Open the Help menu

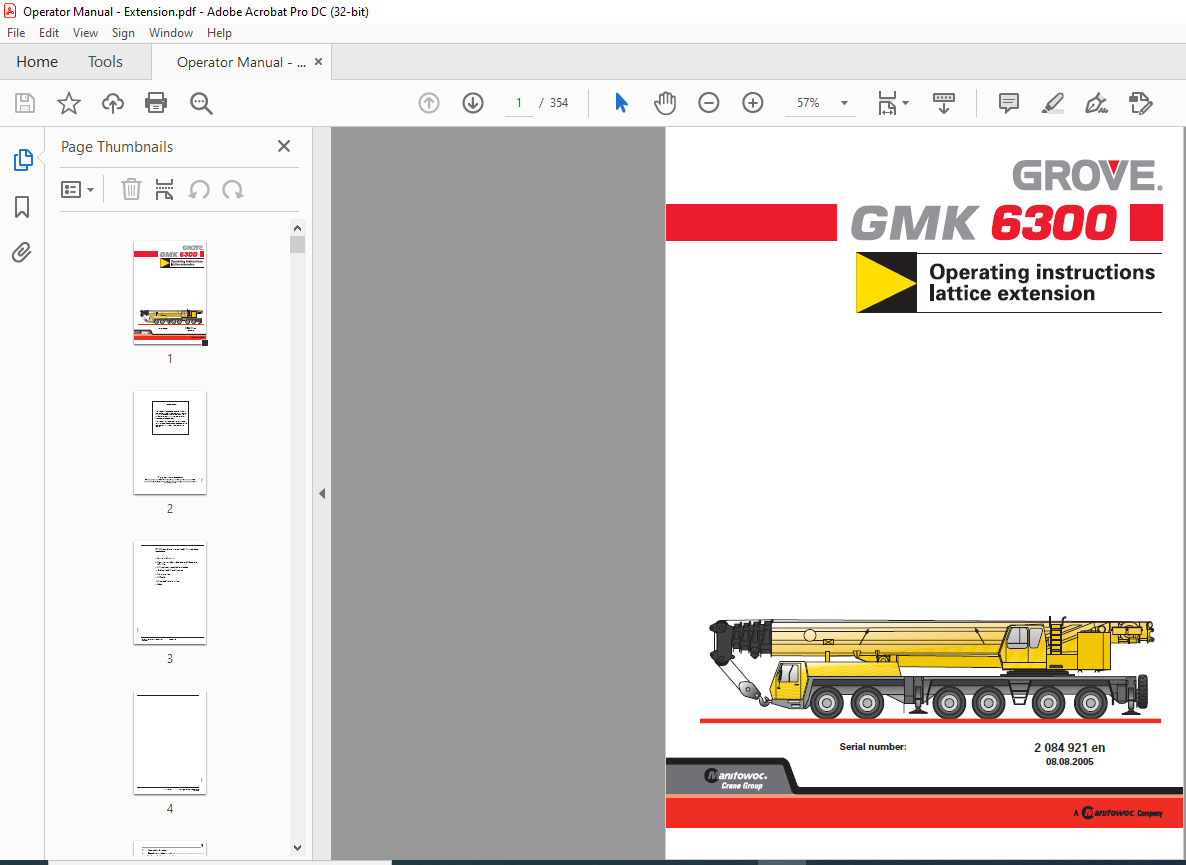219,33
